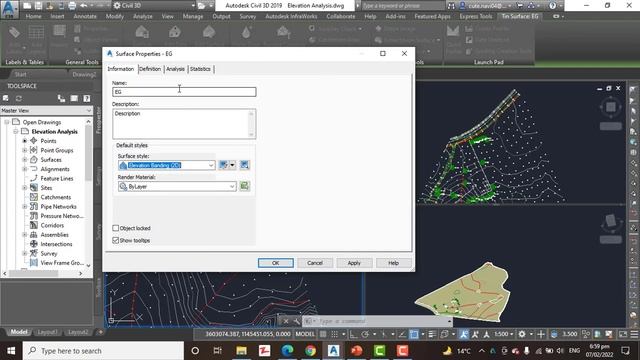Open the 1:500 annotation scale dropdown
The width and height of the screenshot is (640, 360).
pyautogui.click(x=504, y=334)
